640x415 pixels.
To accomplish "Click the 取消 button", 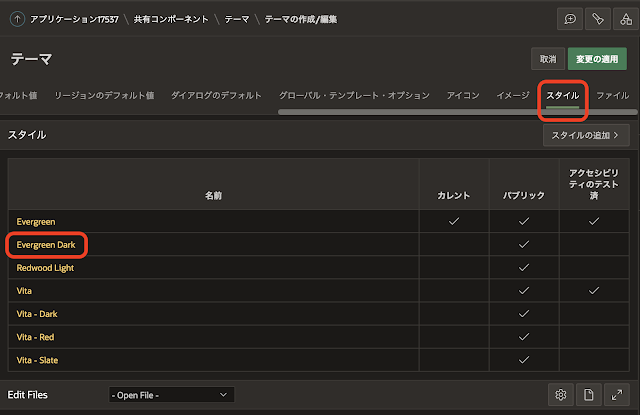I will pyautogui.click(x=548, y=59).
